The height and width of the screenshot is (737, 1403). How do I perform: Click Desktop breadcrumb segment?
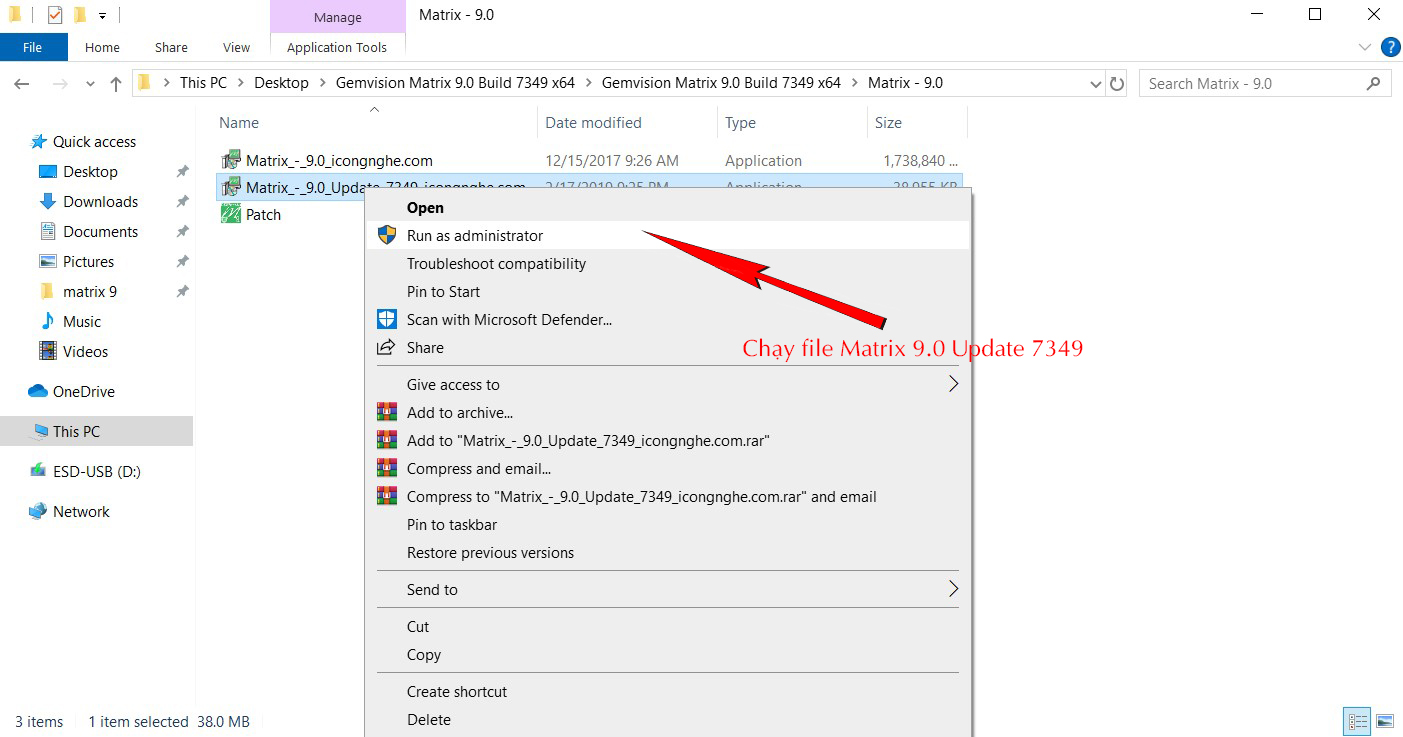(x=281, y=84)
